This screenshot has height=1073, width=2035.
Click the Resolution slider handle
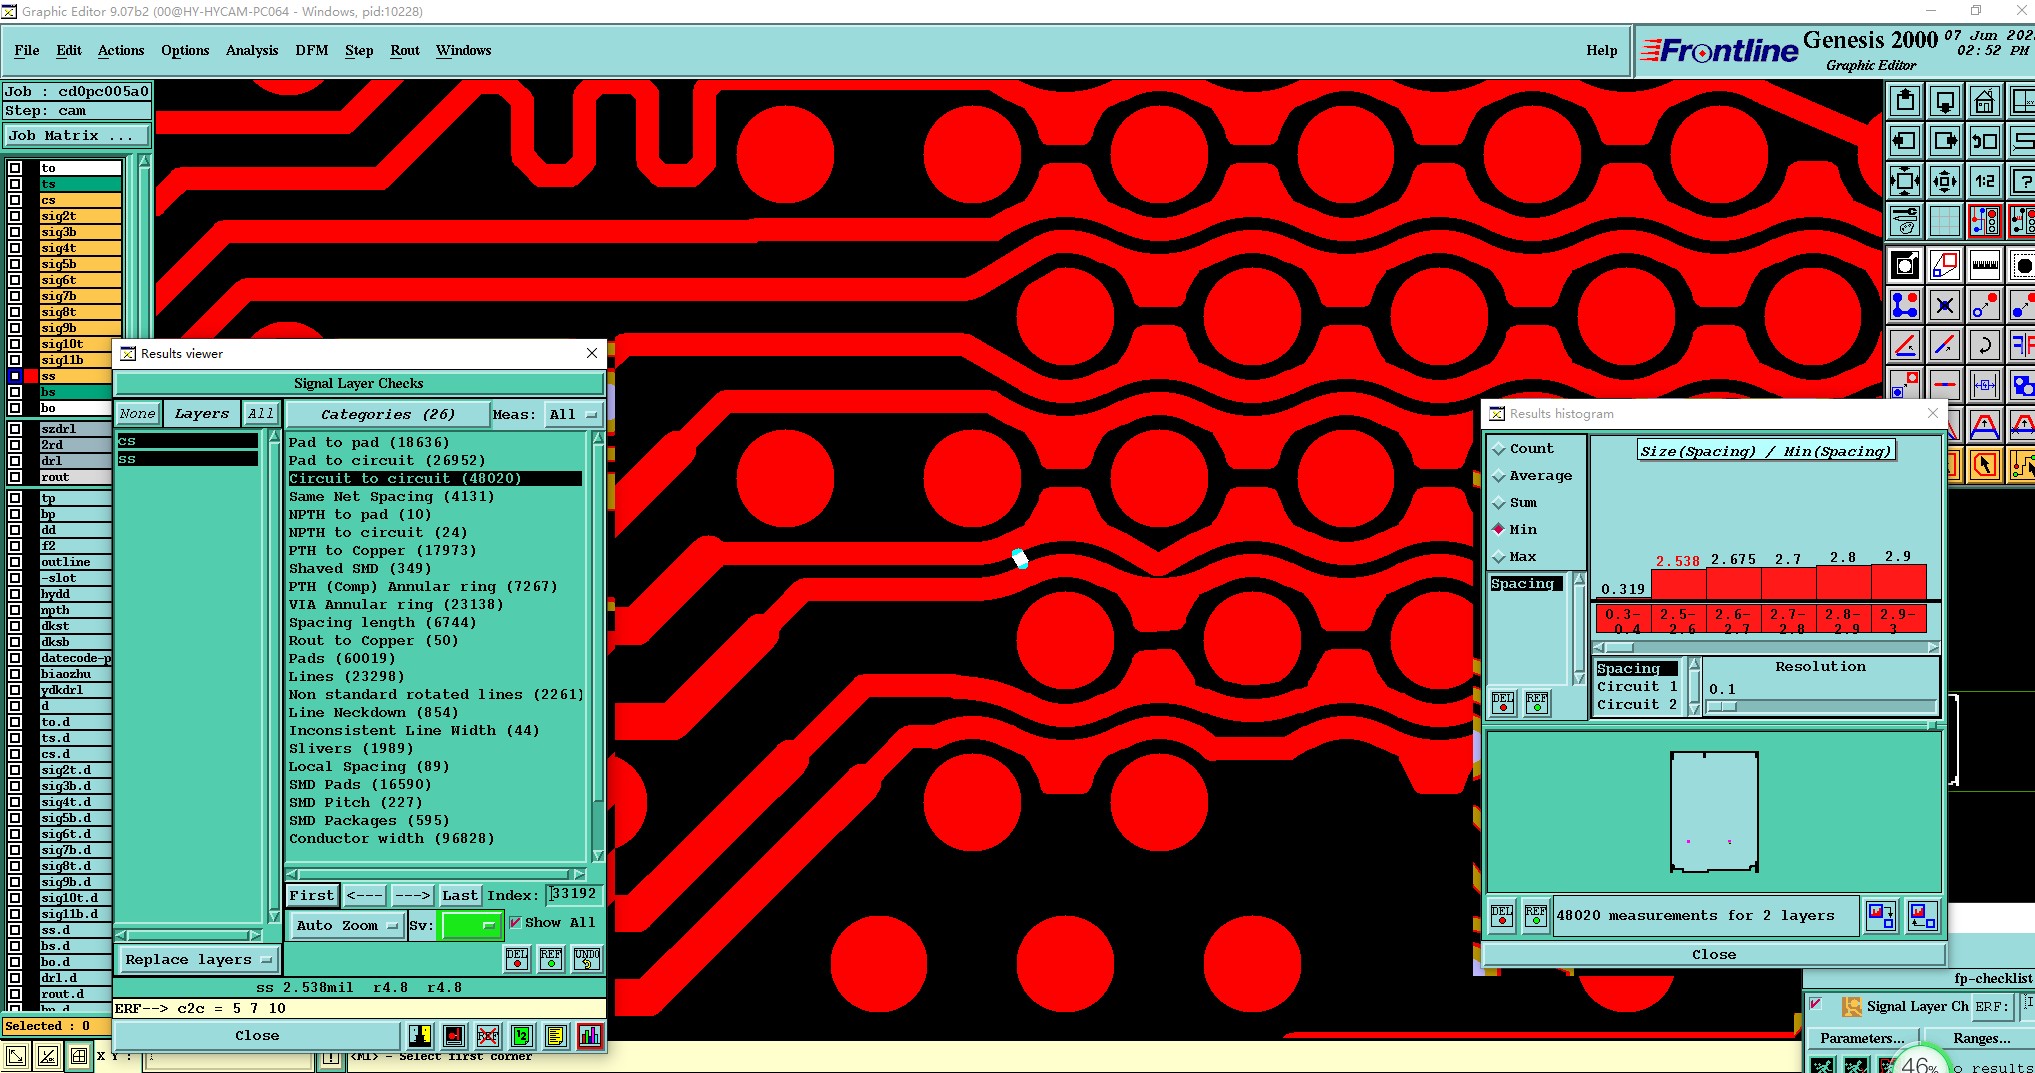click(x=1723, y=706)
